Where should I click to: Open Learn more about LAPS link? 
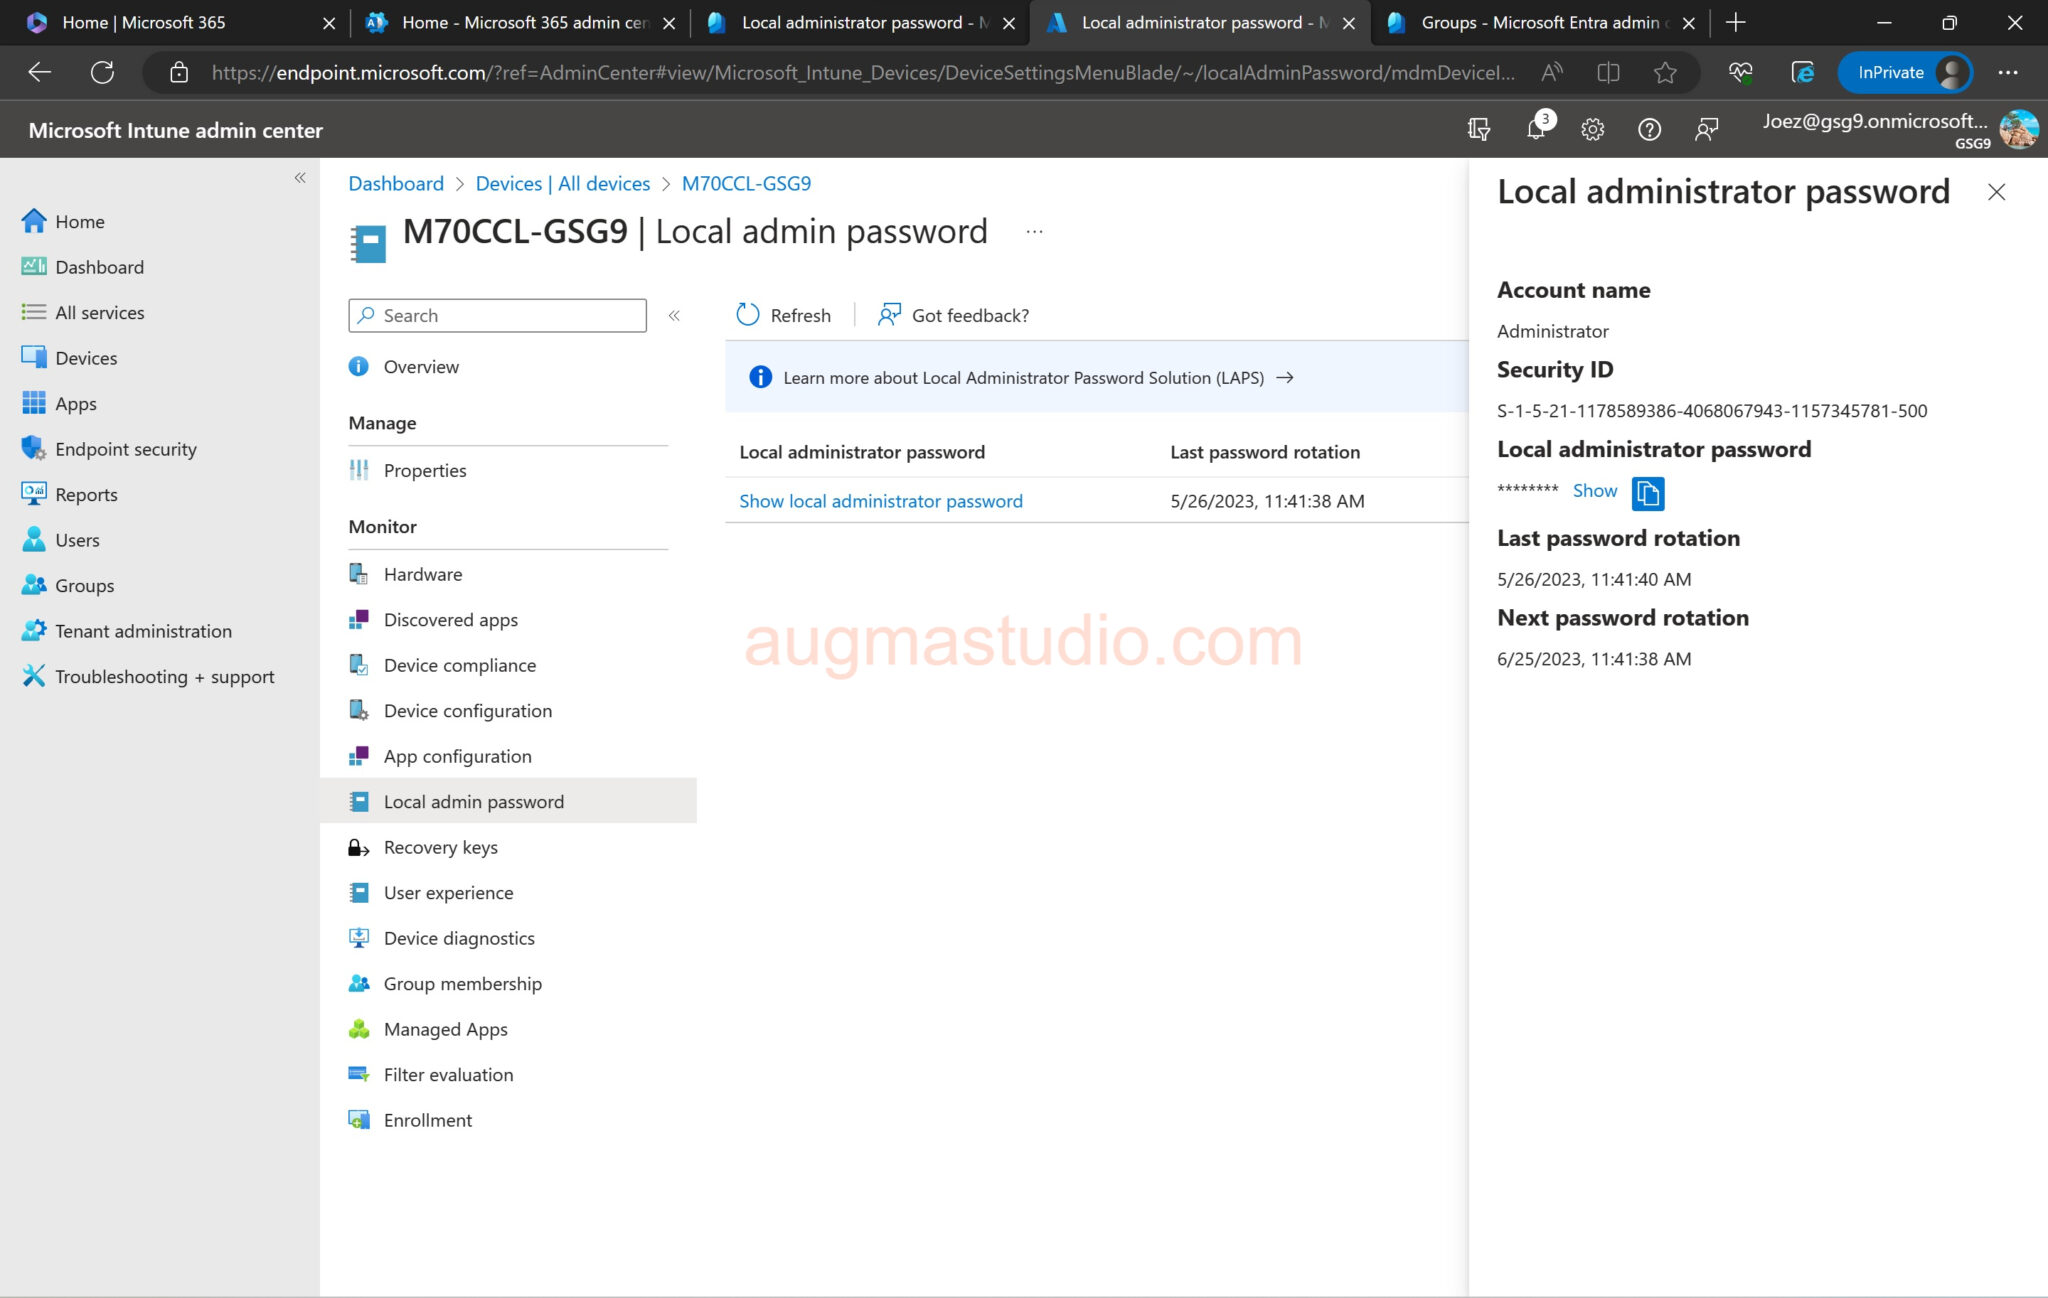1023,377
